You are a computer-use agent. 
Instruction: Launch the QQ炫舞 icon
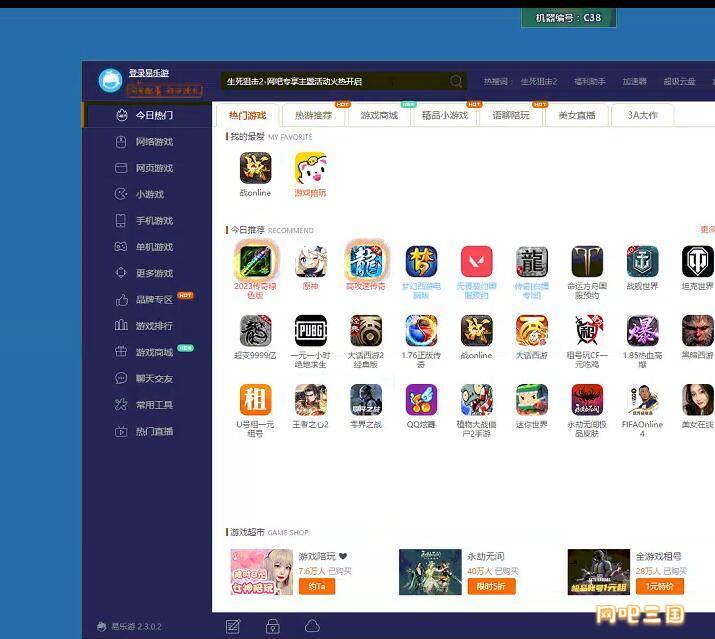pos(421,400)
